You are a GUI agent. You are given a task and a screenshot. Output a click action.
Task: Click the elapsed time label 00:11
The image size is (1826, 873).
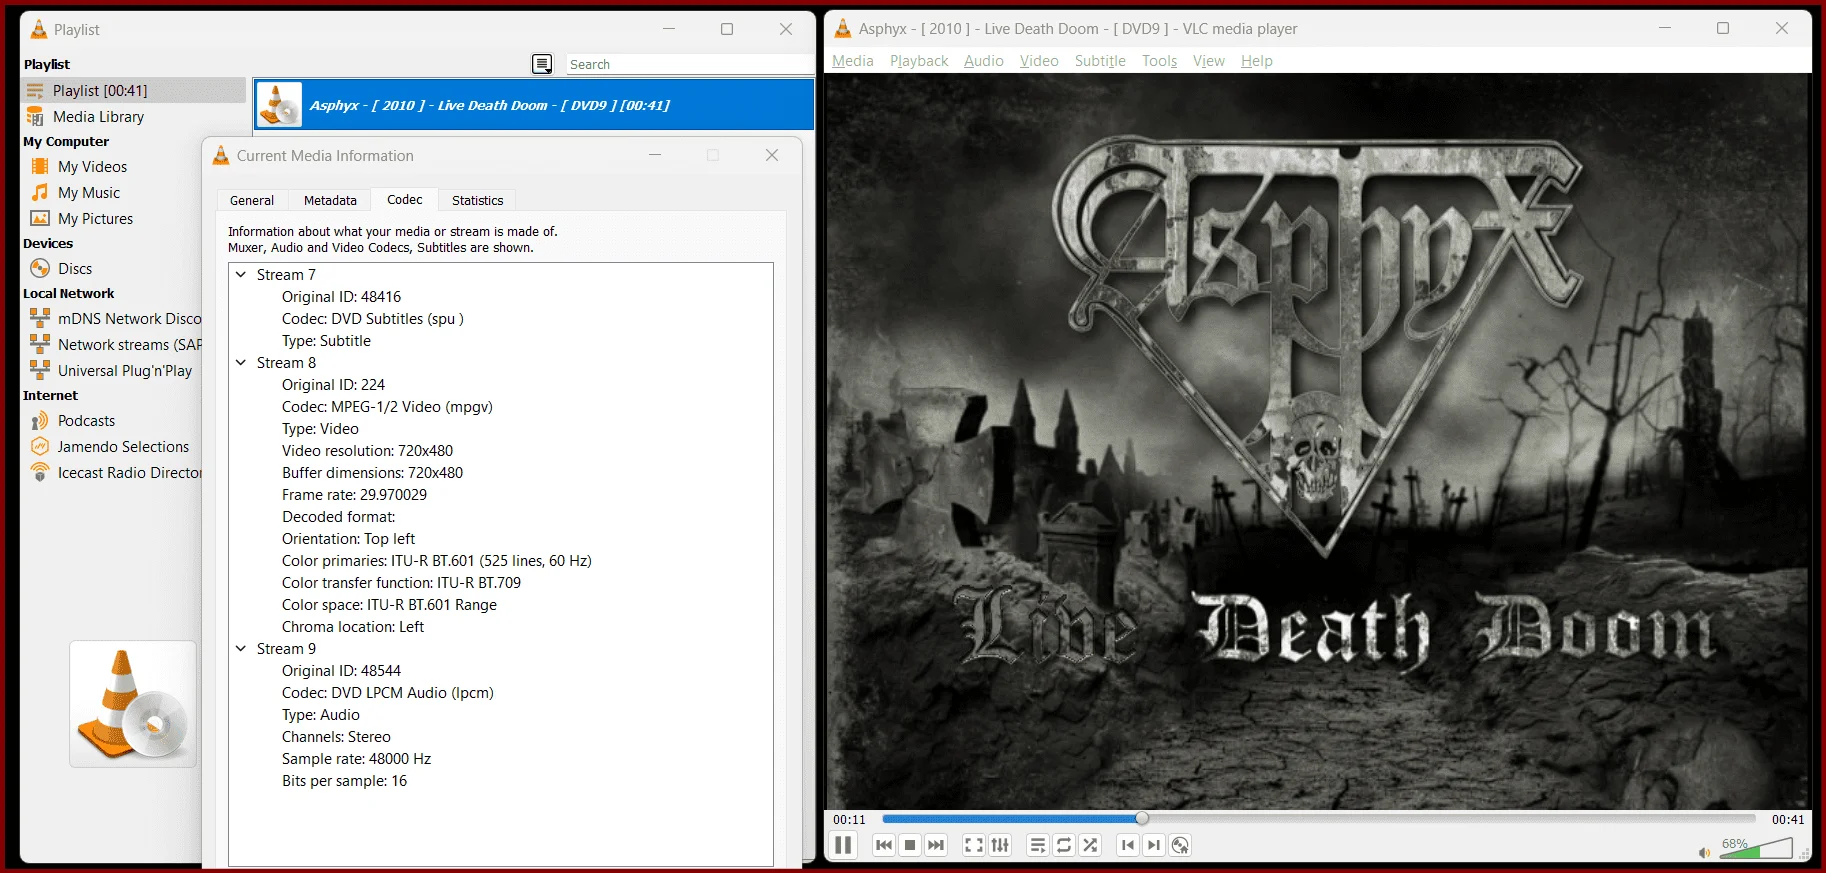849,819
